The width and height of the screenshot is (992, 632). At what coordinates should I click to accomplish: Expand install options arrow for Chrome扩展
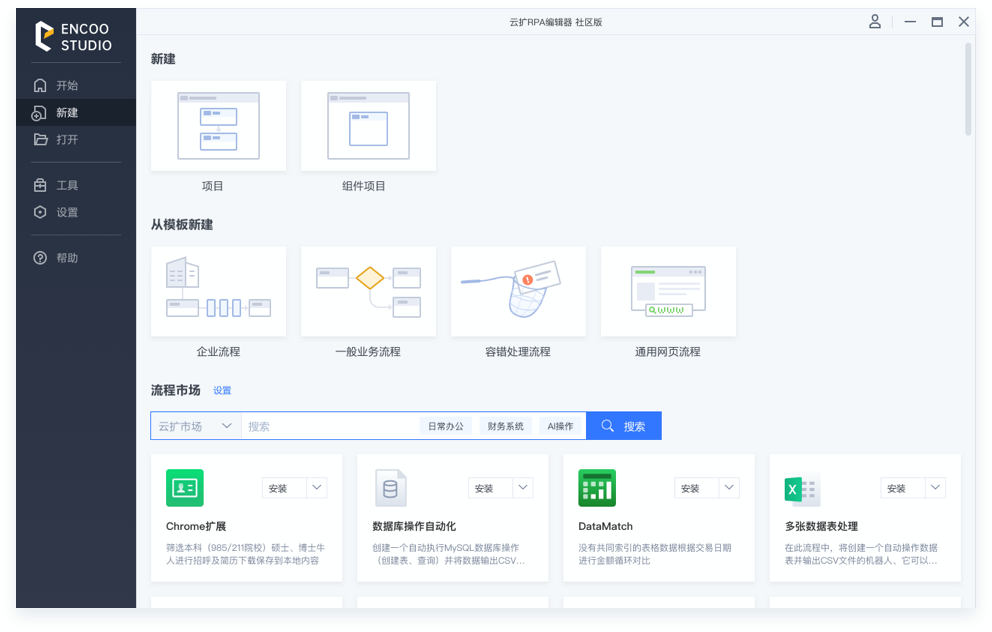coord(317,488)
